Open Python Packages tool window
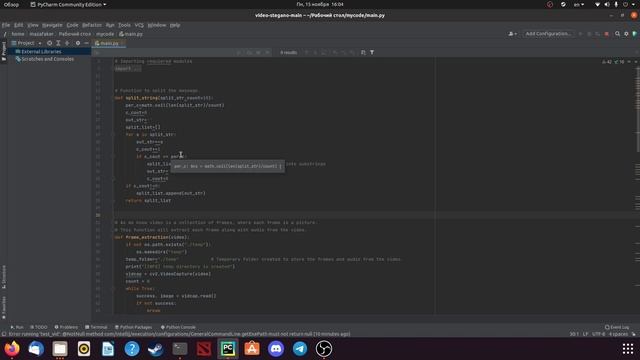The height and width of the screenshot is (360, 640). pyautogui.click(x=133, y=327)
